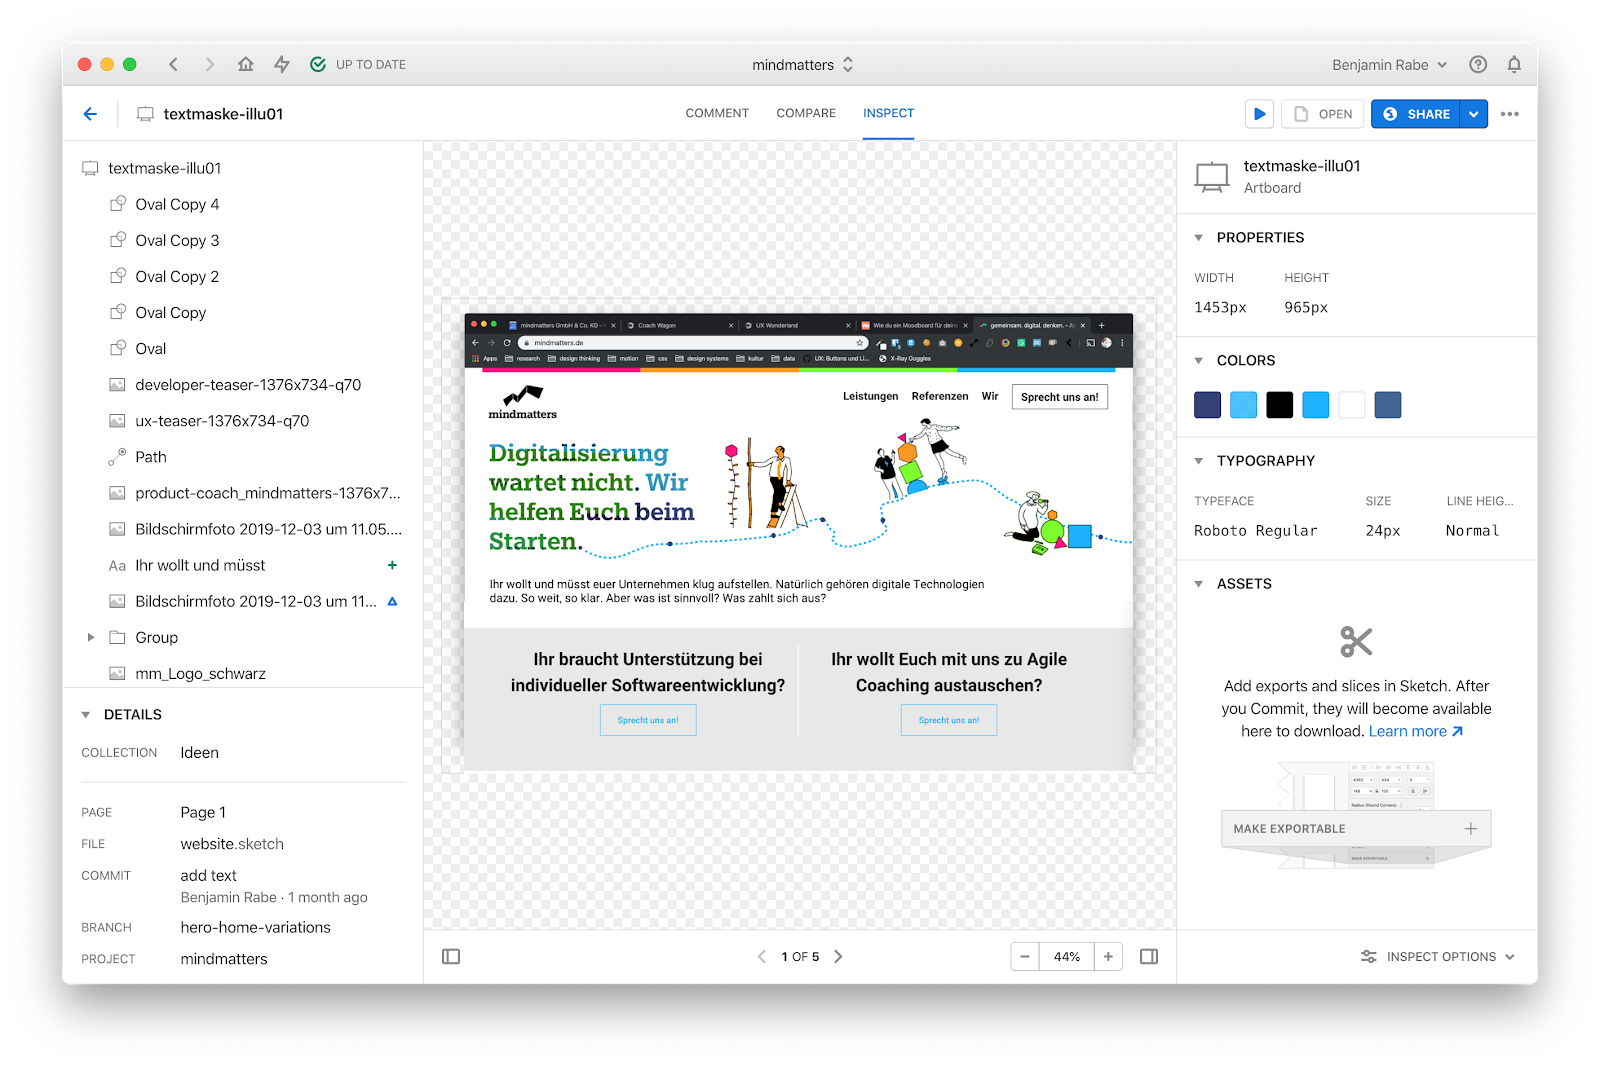Click the plus on MAKE EXPORTABLE

[1471, 829]
